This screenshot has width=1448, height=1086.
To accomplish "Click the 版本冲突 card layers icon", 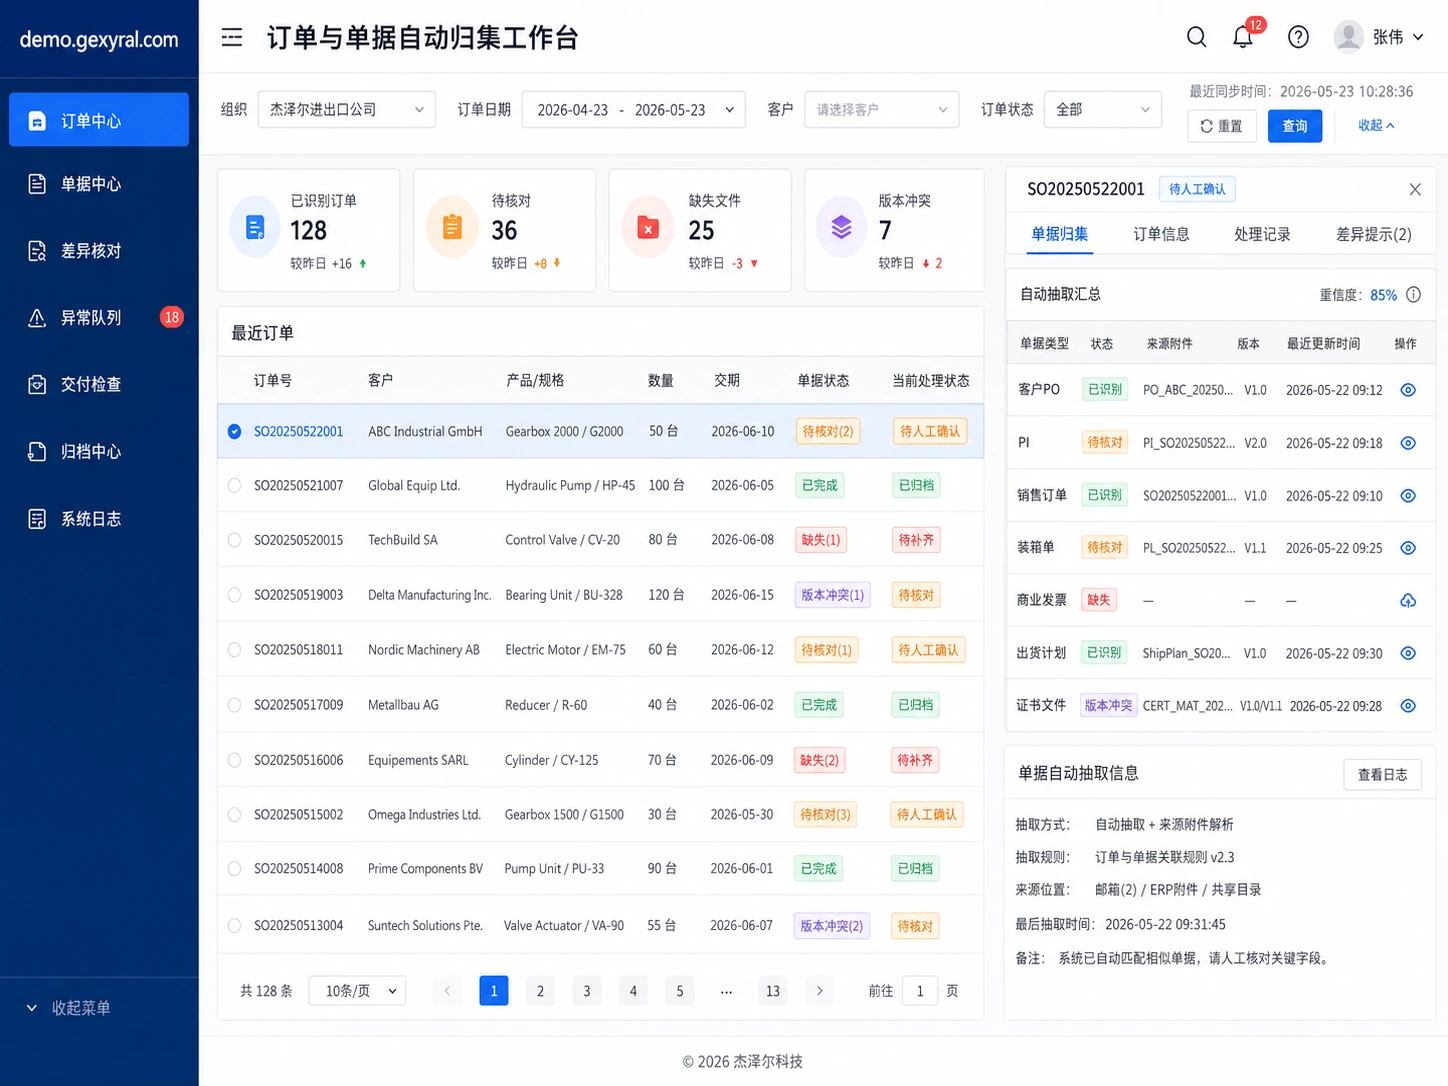I will (x=841, y=227).
